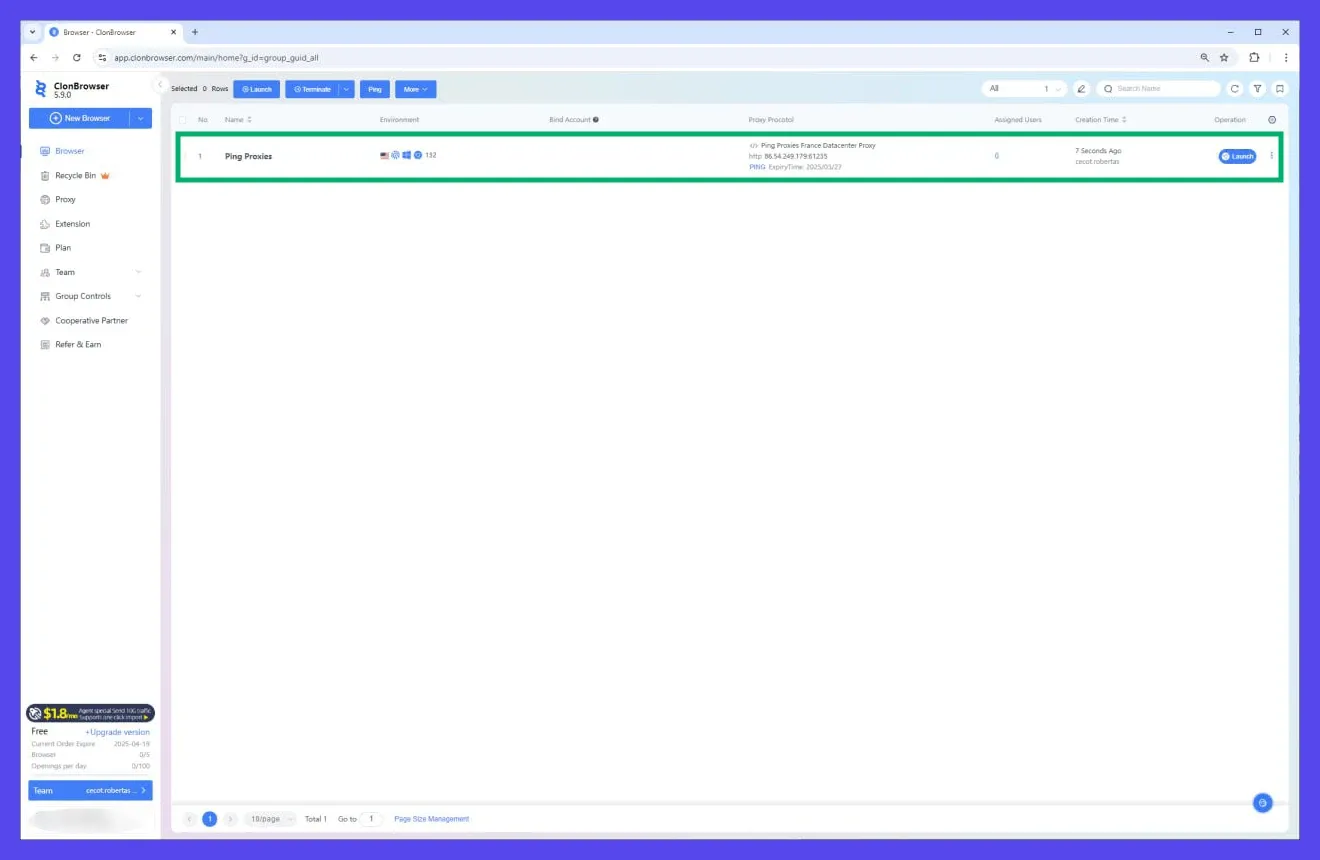
Task: Open the Terminate dropdown arrow
Action: (347, 89)
